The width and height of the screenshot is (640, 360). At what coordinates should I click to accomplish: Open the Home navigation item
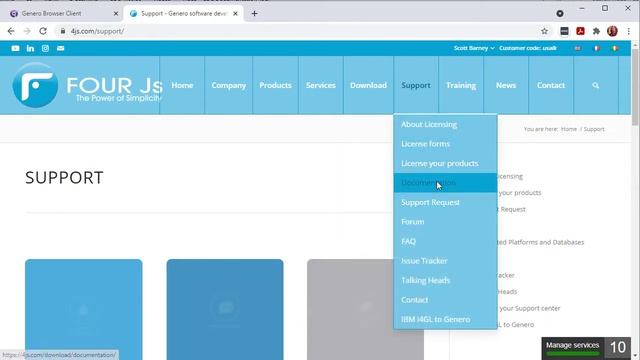[182, 85]
